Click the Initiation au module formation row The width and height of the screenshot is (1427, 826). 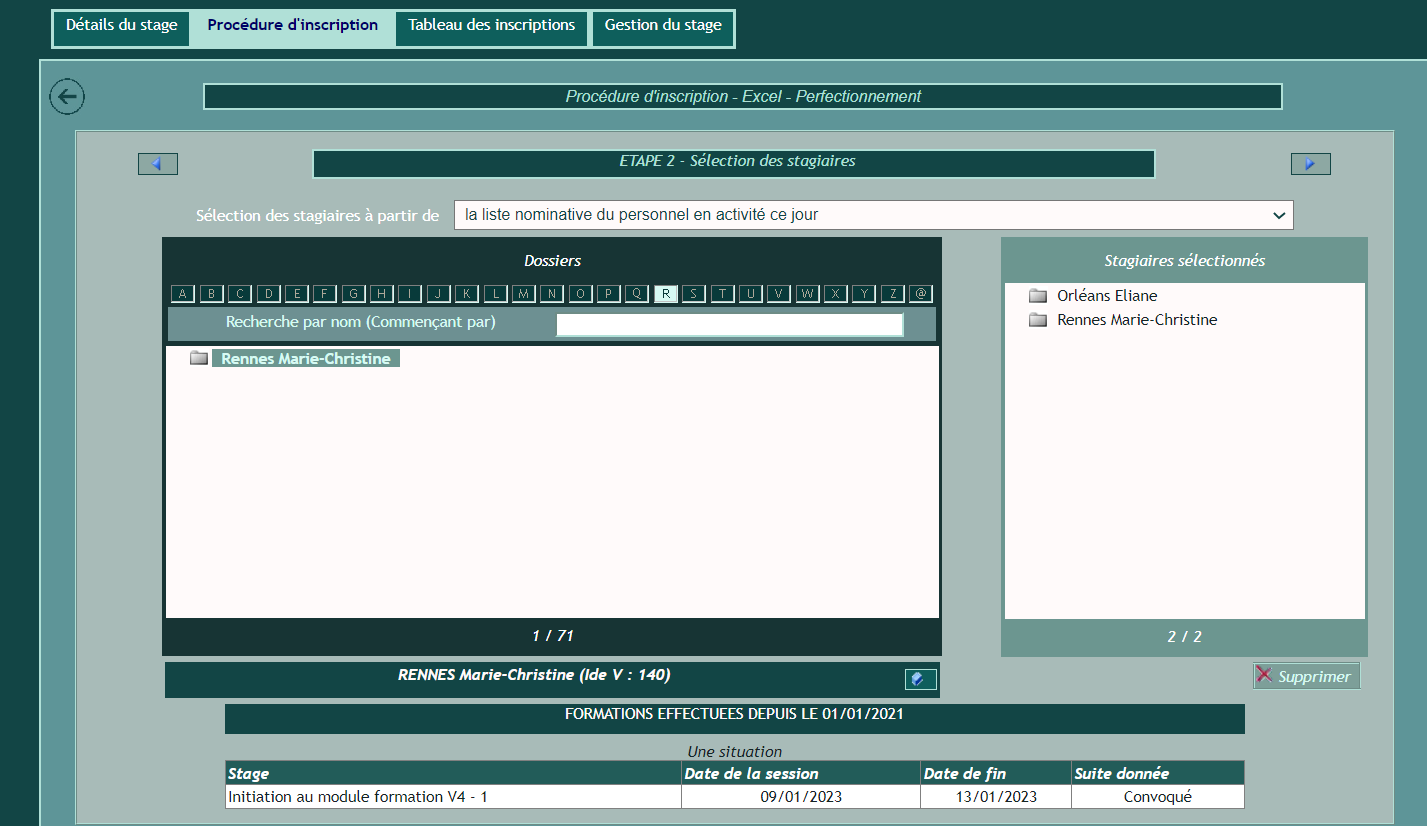[x=453, y=797]
